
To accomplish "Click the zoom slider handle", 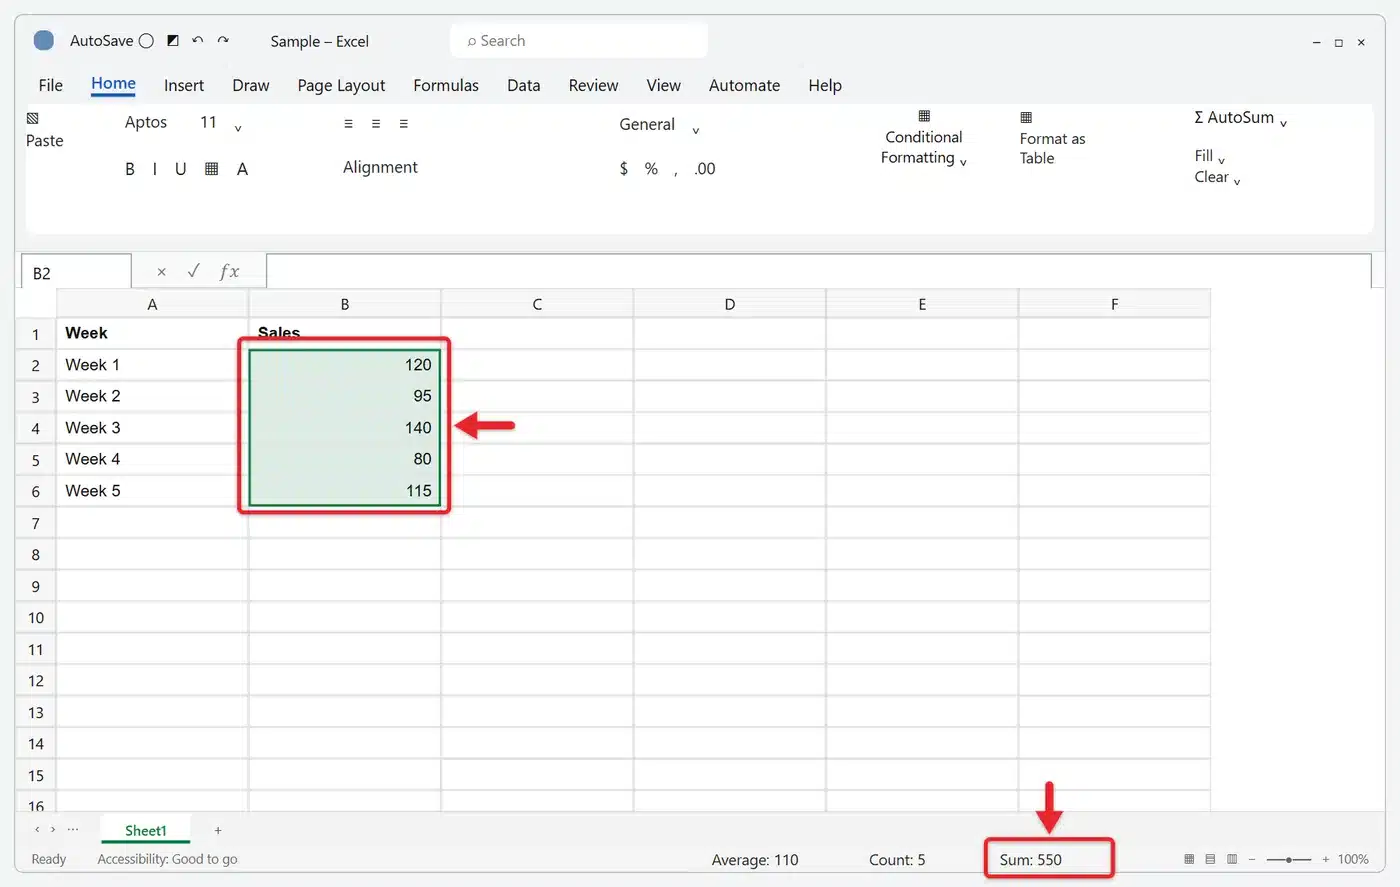I will [1290, 859].
